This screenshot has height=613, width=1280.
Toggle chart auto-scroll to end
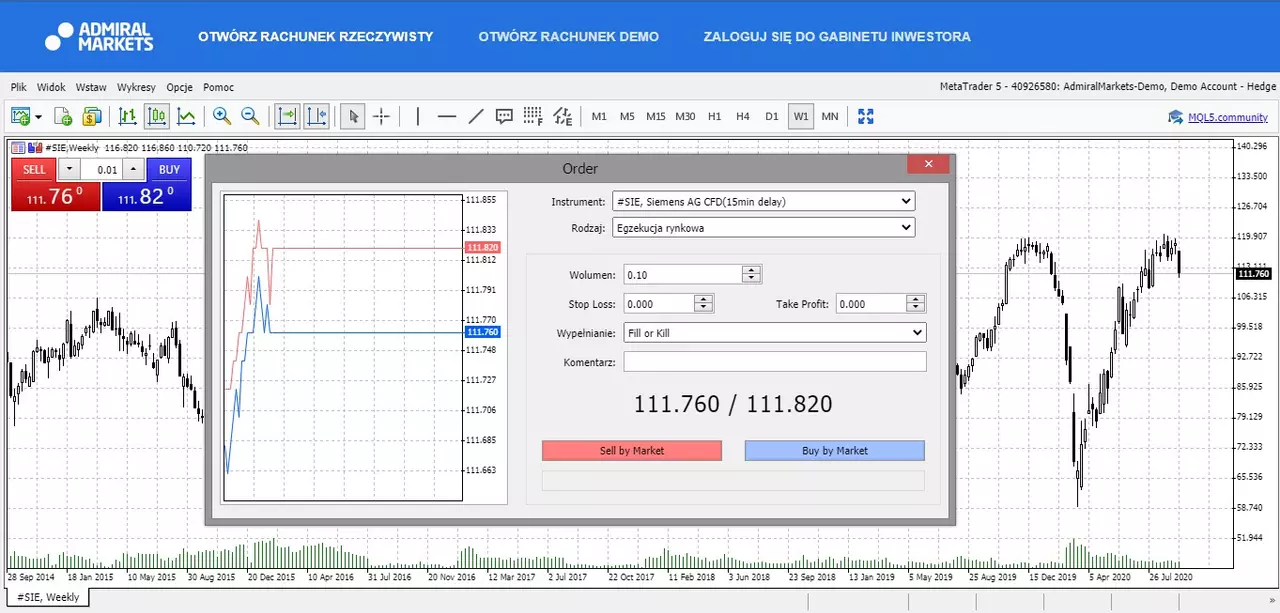click(x=287, y=116)
